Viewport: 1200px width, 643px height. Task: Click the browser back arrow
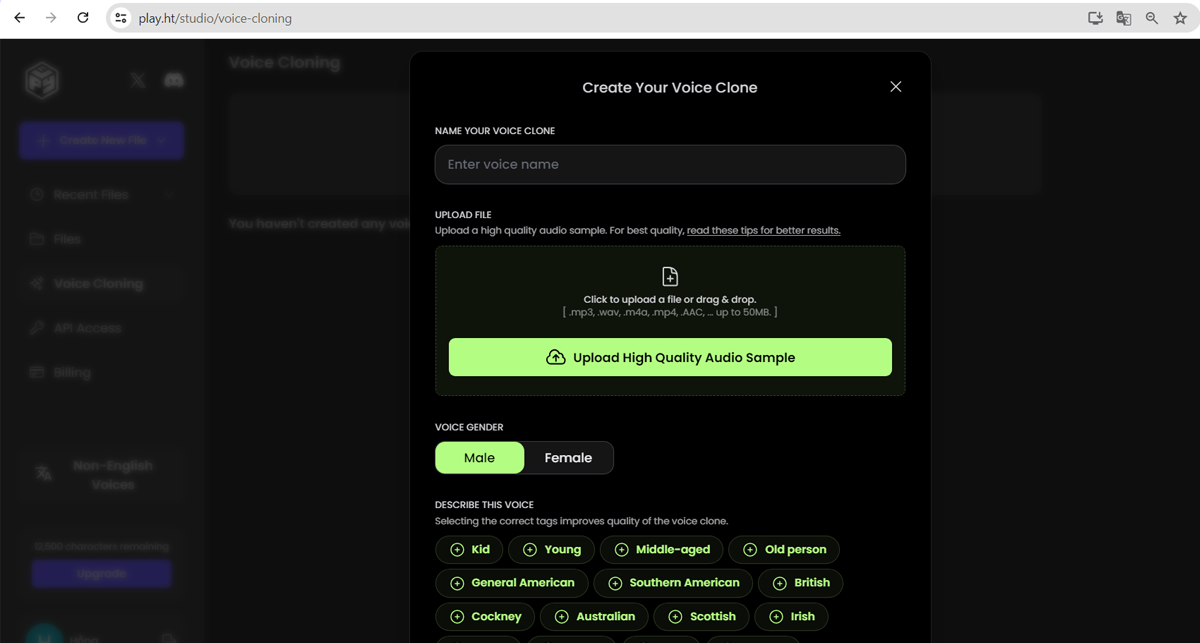19,18
